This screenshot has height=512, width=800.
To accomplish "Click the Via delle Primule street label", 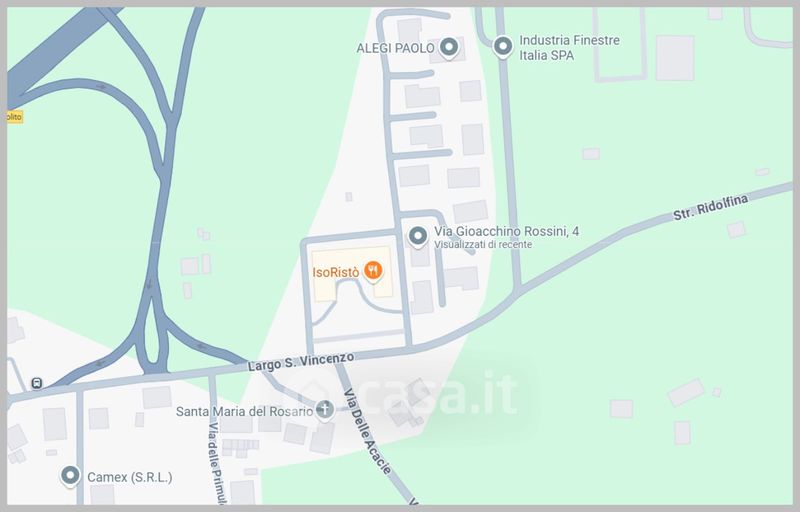I will pyautogui.click(x=214, y=463).
